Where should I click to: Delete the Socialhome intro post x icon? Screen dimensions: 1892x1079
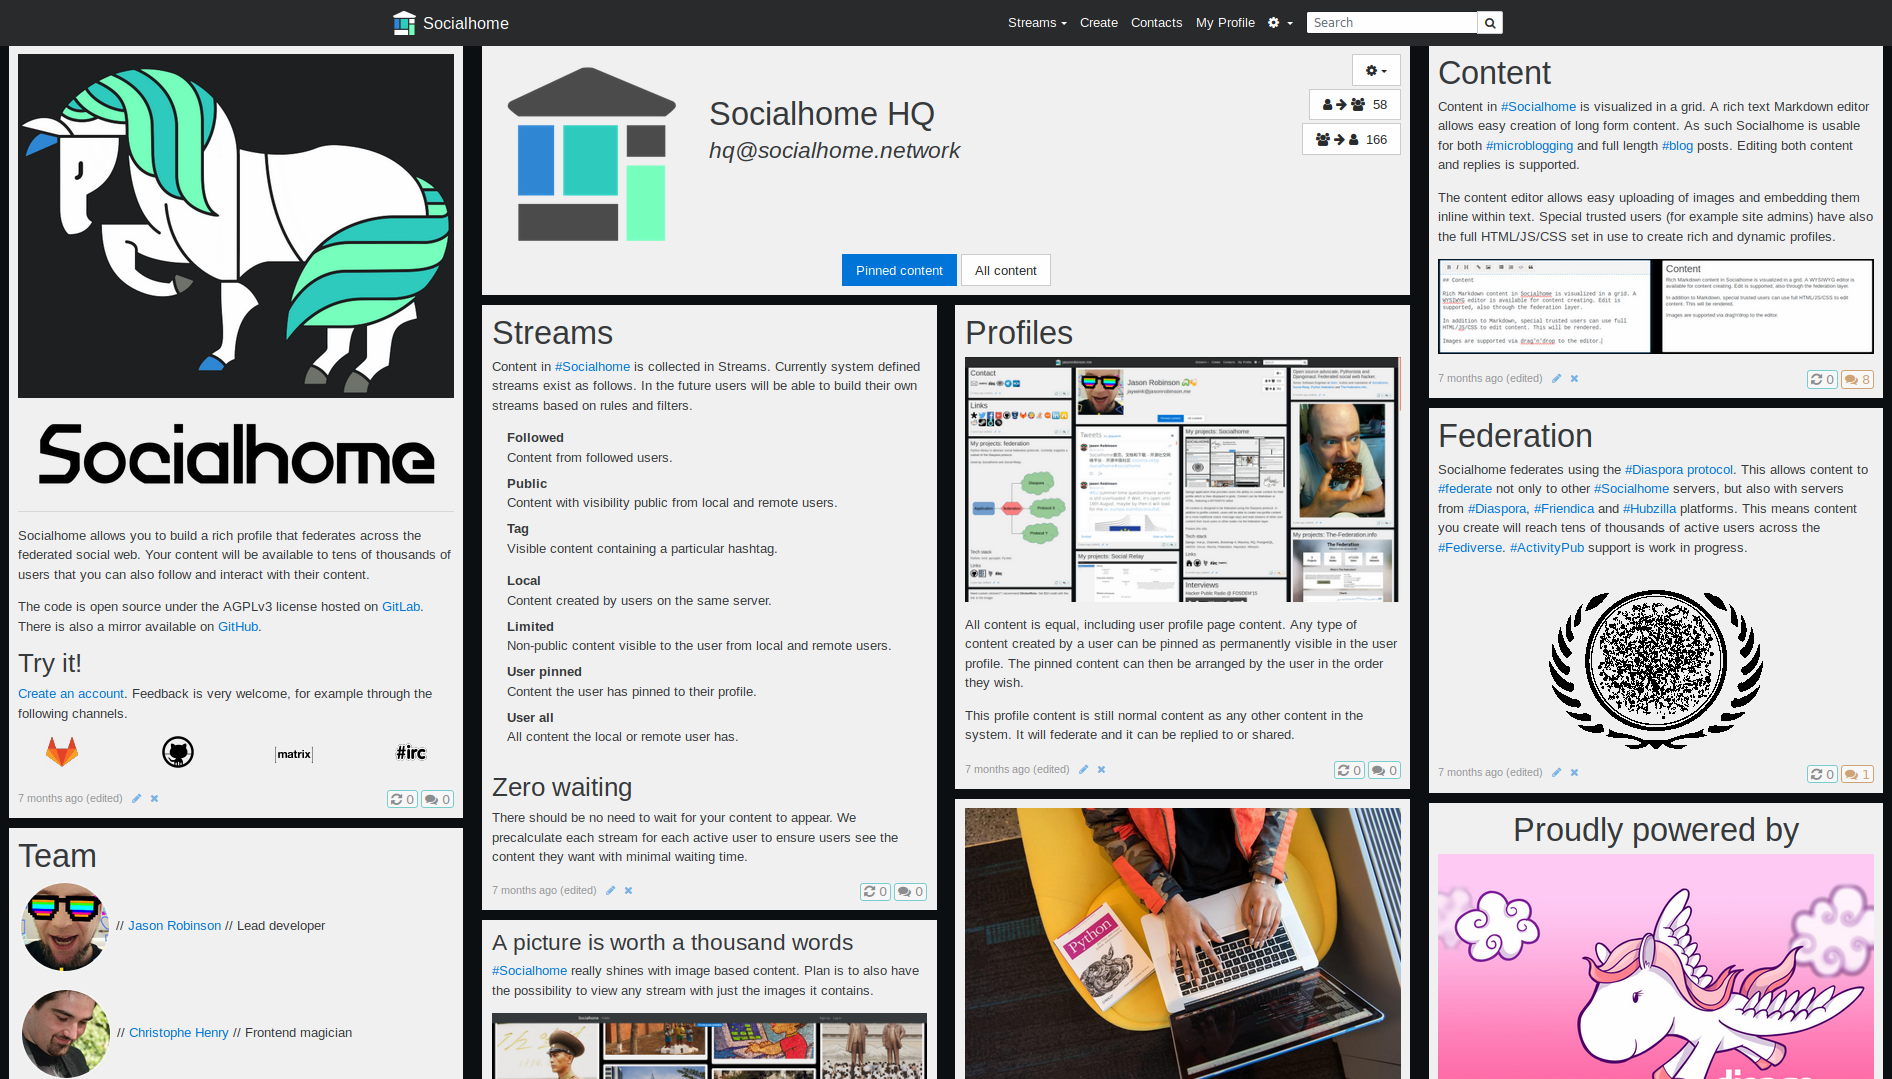[x=154, y=799]
